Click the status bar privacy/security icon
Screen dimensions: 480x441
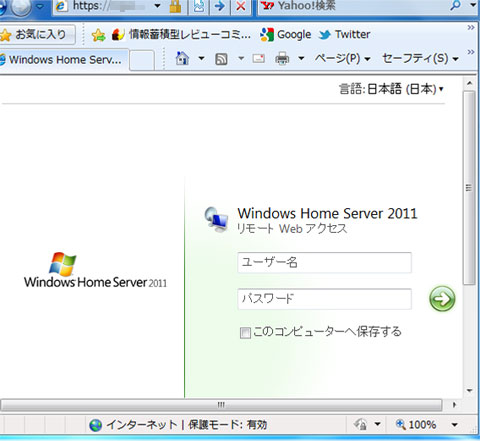[361, 424]
